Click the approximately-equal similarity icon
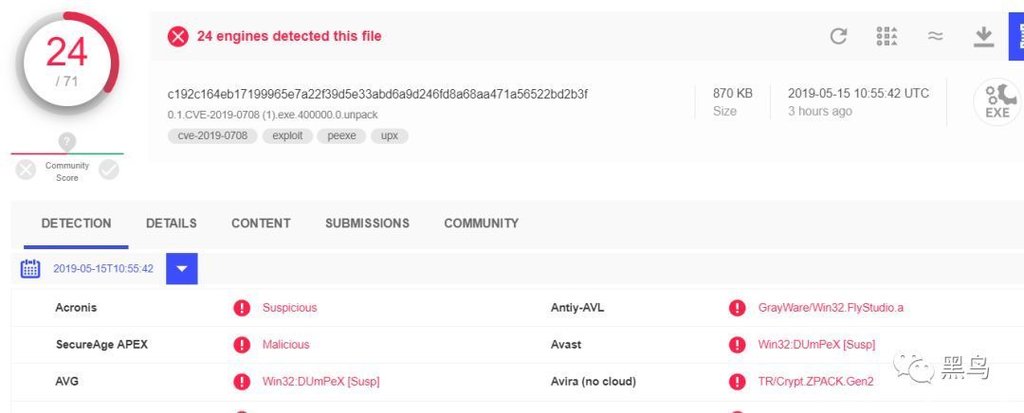Screen dimensions: 1024x413 (x=935, y=37)
